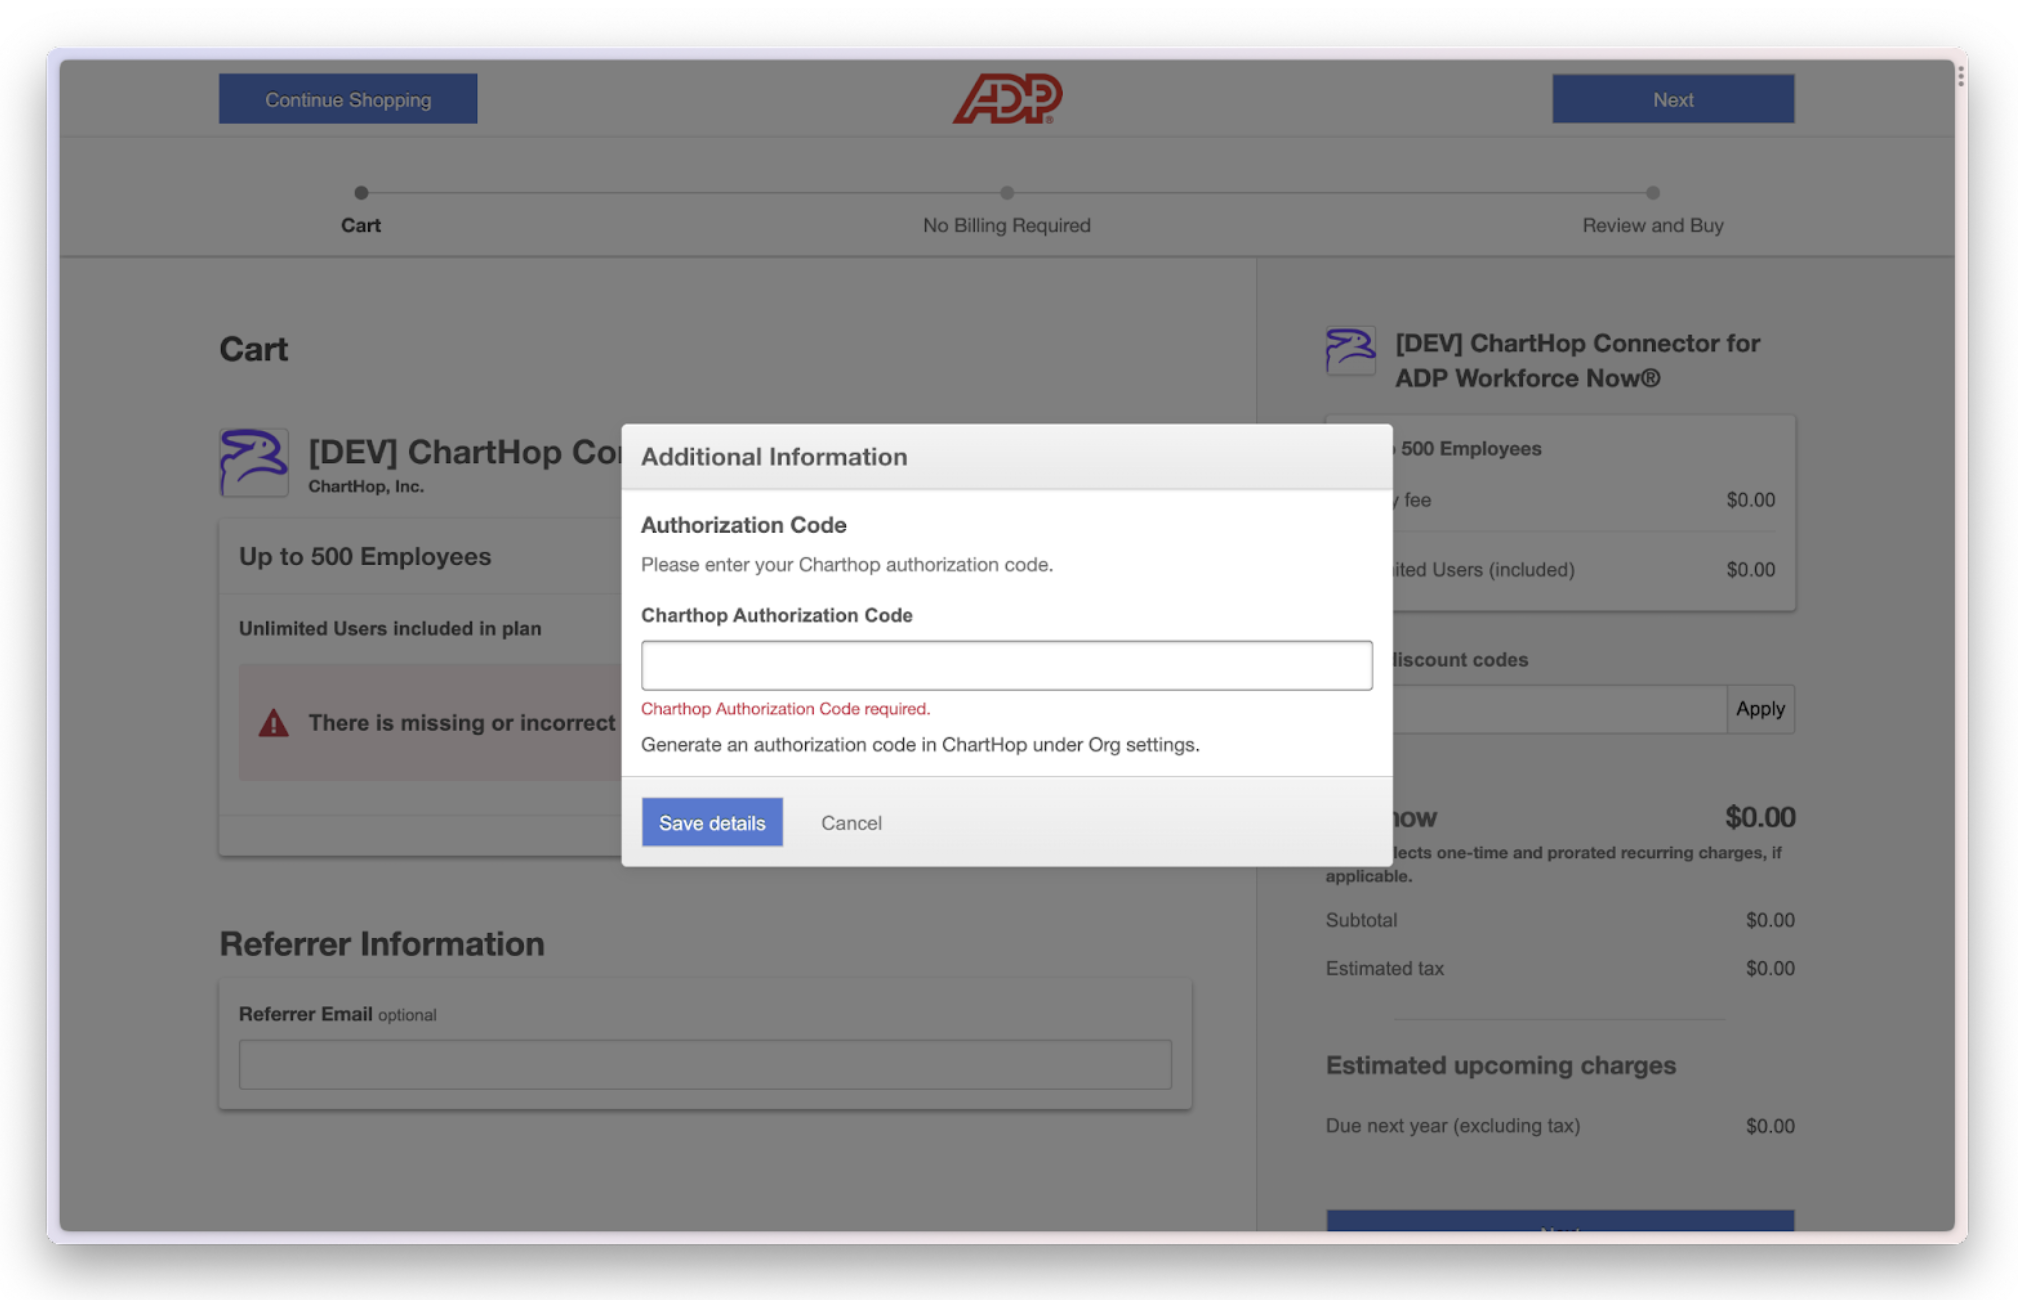
Task: Cancel the Additional Information dialog
Action: [851, 822]
